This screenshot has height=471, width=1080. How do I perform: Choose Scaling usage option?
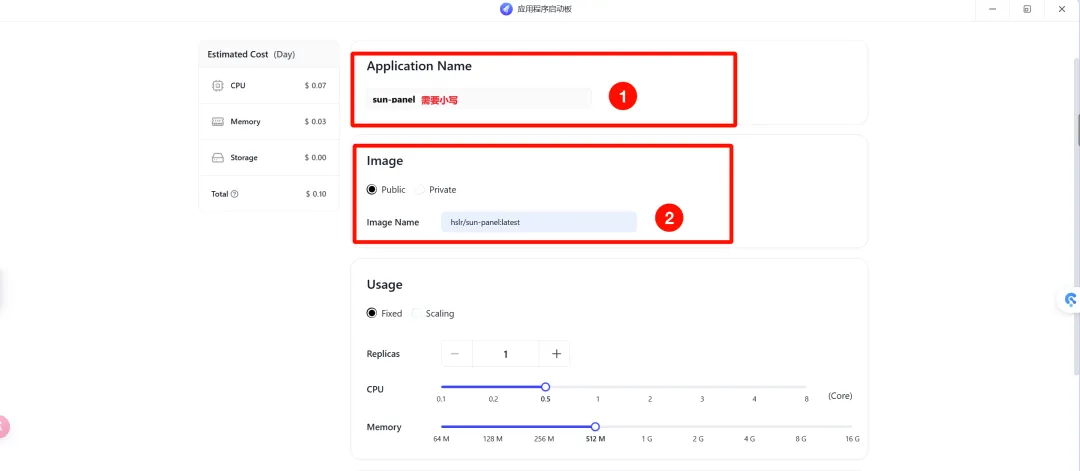[416, 313]
